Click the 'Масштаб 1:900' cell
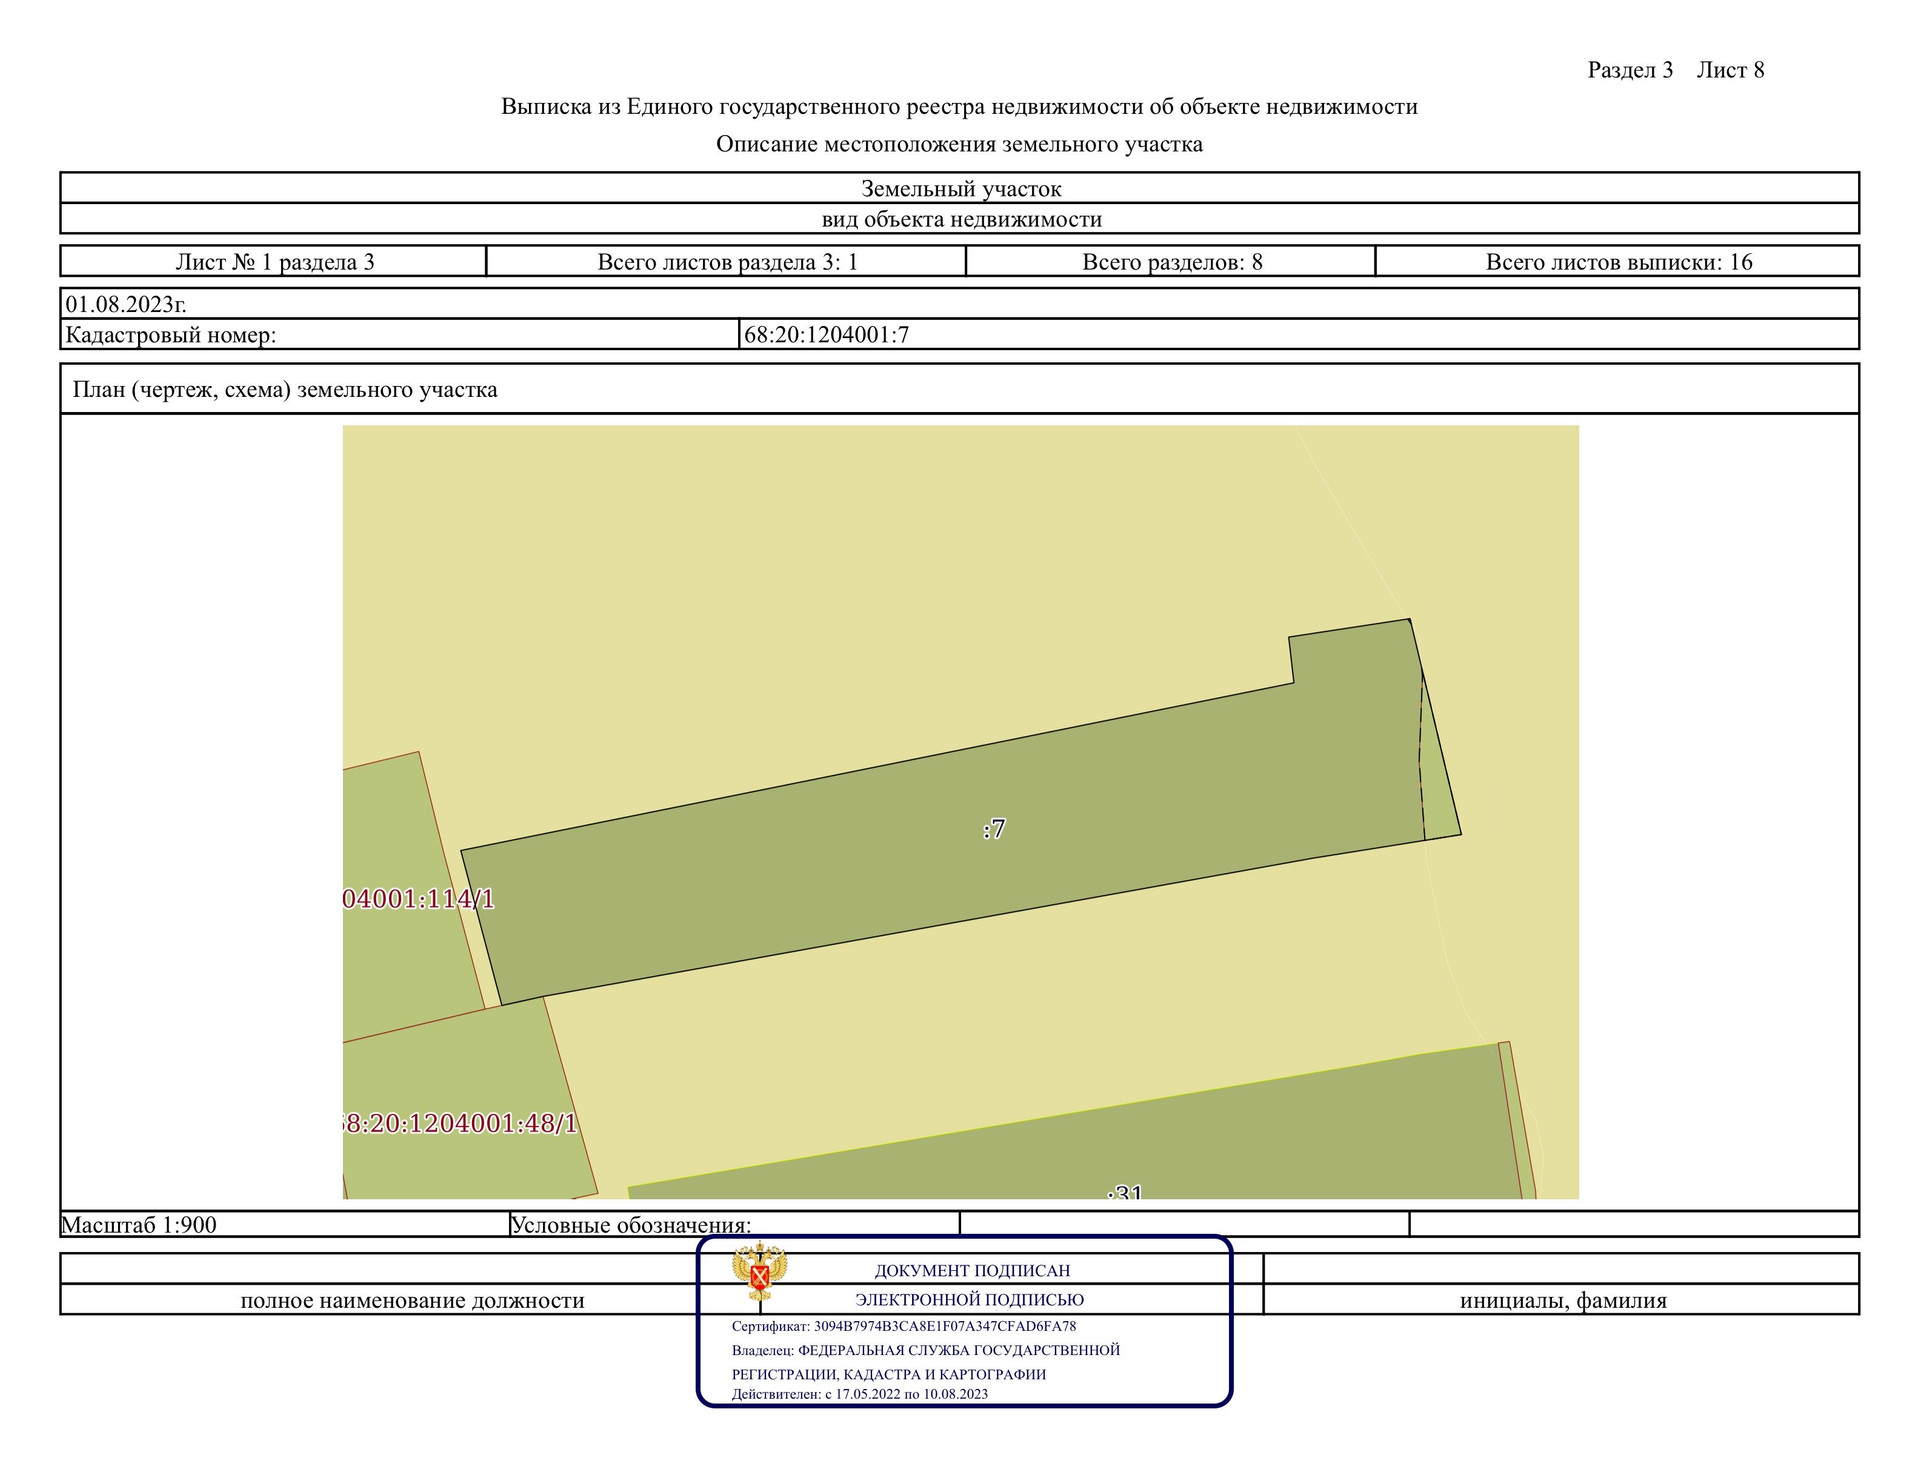Image resolution: width=1920 pixels, height=1484 pixels. [139, 1224]
